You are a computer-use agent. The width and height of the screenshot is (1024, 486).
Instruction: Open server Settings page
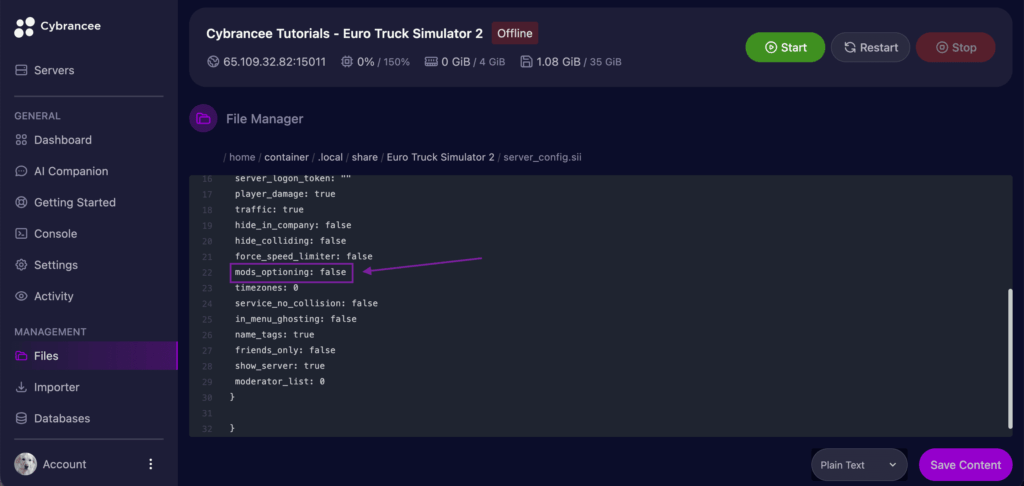click(x=46, y=265)
